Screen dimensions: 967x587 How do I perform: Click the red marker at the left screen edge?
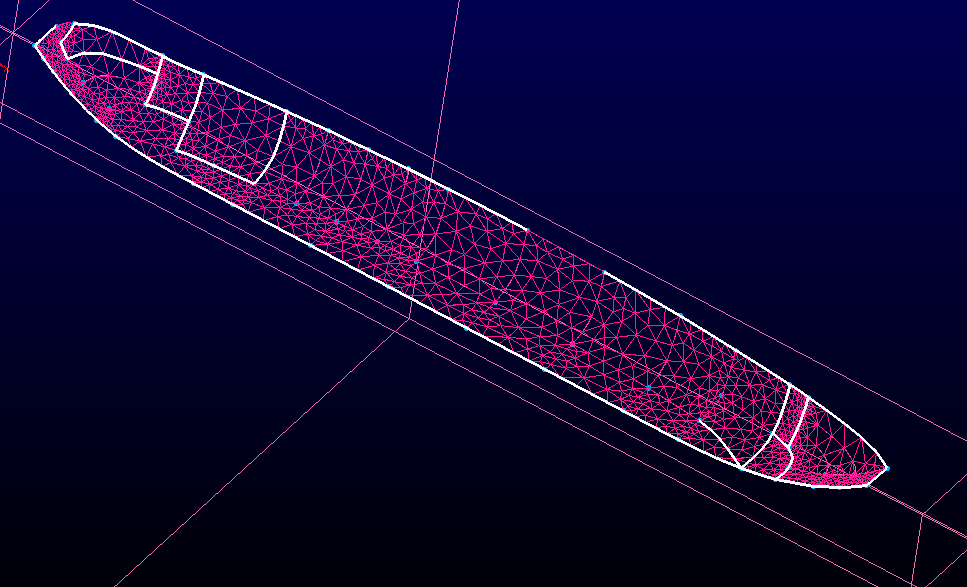(x=2, y=68)
